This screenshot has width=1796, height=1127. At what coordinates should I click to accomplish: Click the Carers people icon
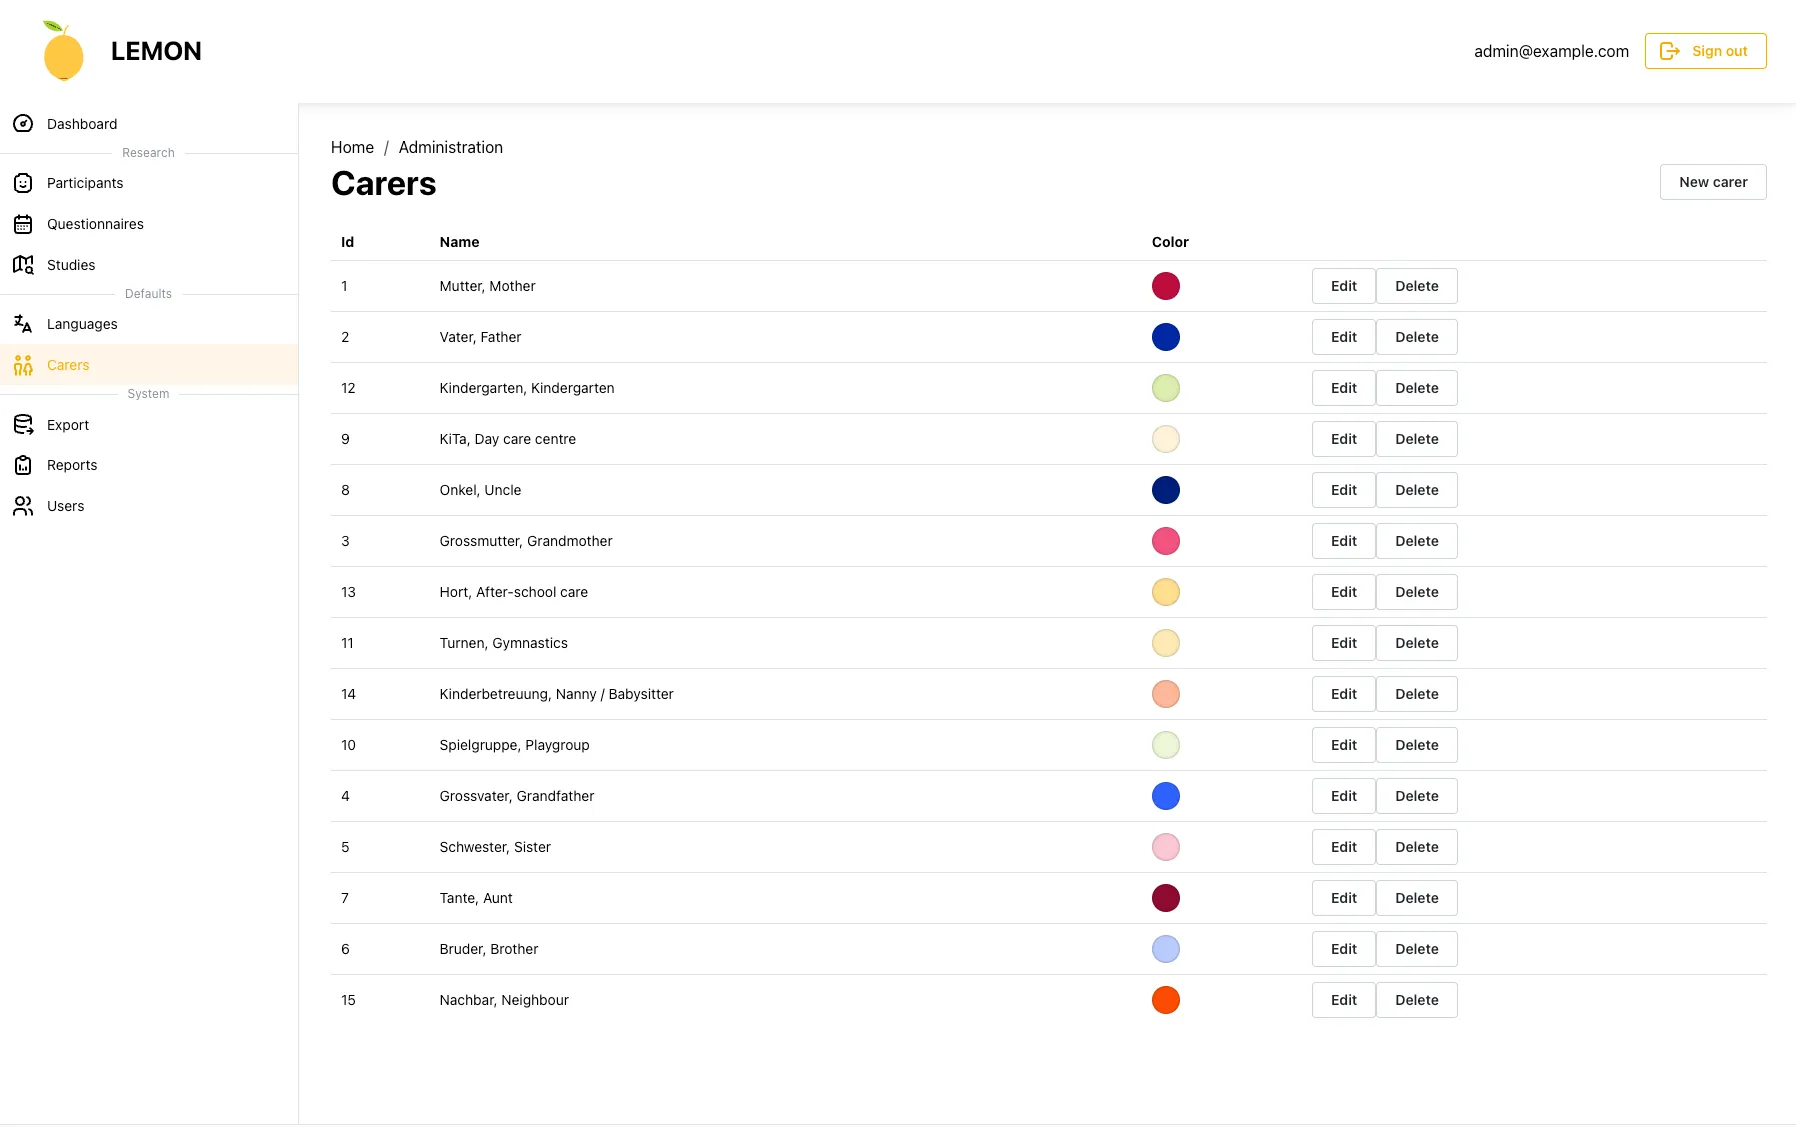click(x=23, y=365)
